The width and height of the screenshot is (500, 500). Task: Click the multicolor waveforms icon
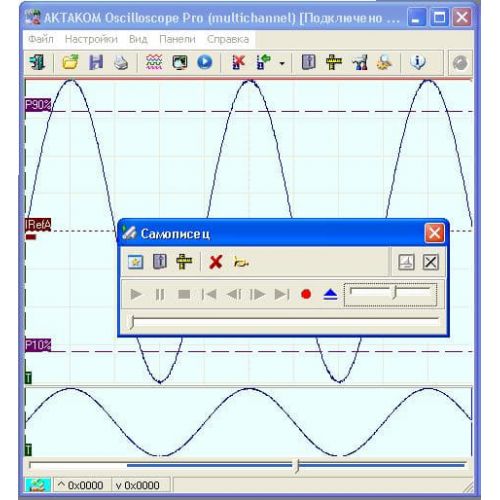tap(154, 62)
